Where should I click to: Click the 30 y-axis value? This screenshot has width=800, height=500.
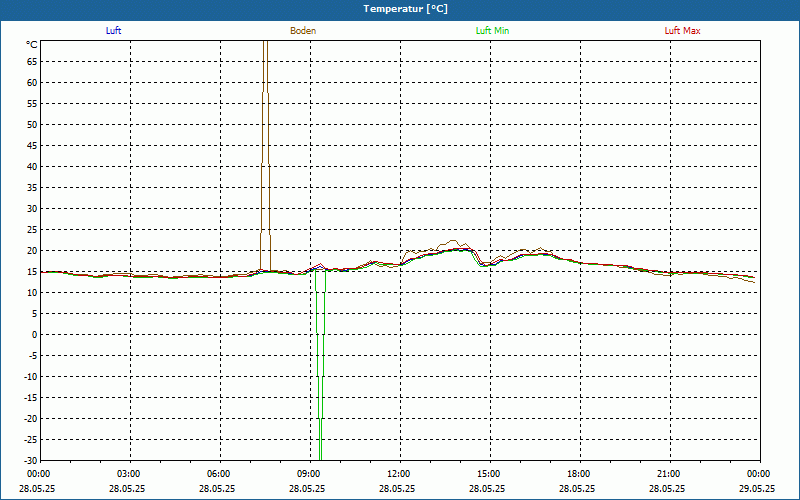(x=32, y=209)
